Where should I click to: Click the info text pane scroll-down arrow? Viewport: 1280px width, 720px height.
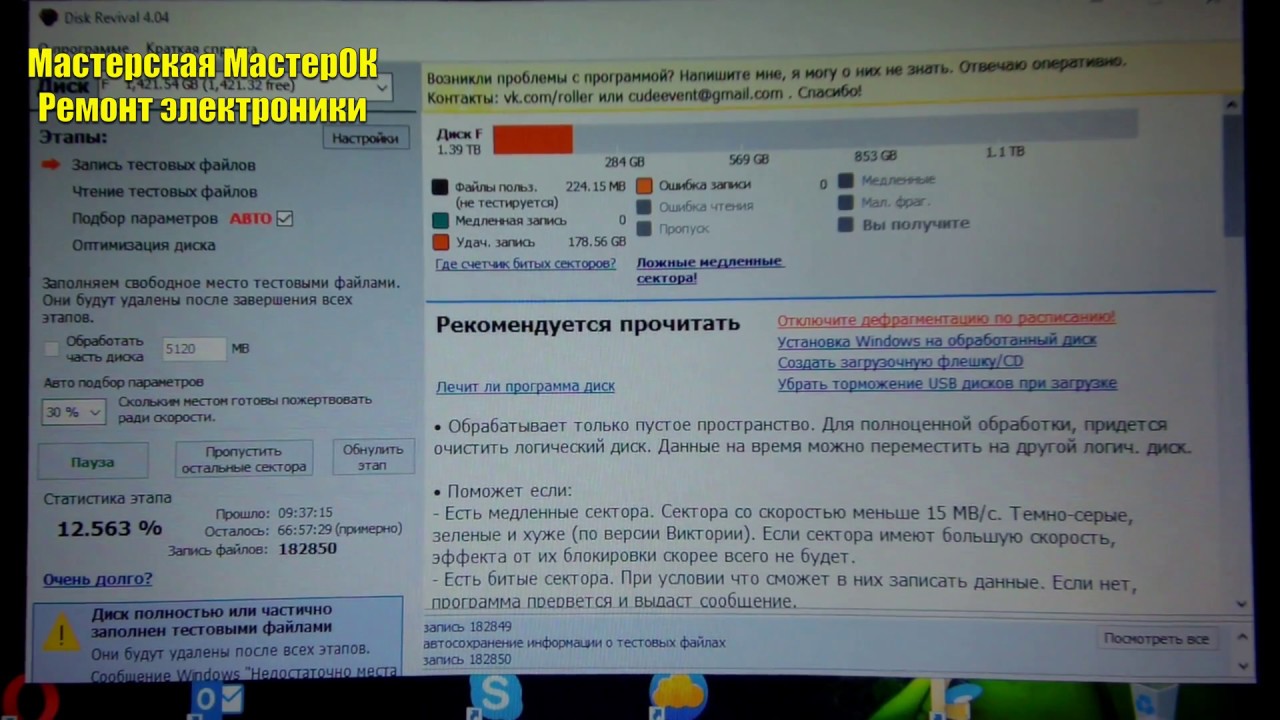[x=1241, y=604]
